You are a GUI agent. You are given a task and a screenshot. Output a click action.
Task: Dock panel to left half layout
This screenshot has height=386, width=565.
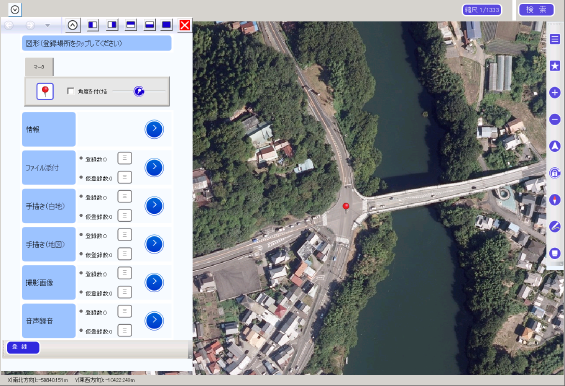point(93,25)
